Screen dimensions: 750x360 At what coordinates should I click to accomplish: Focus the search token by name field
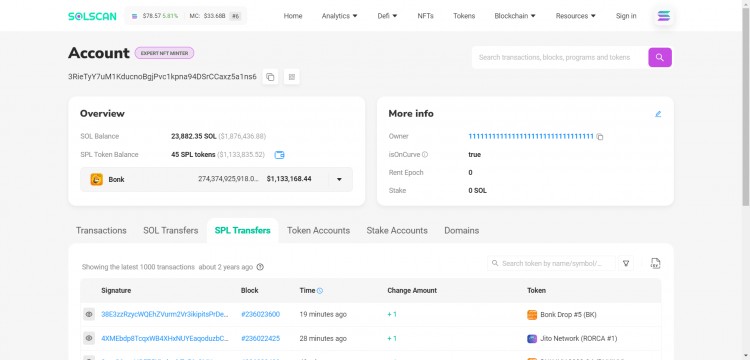coord(551,263)
